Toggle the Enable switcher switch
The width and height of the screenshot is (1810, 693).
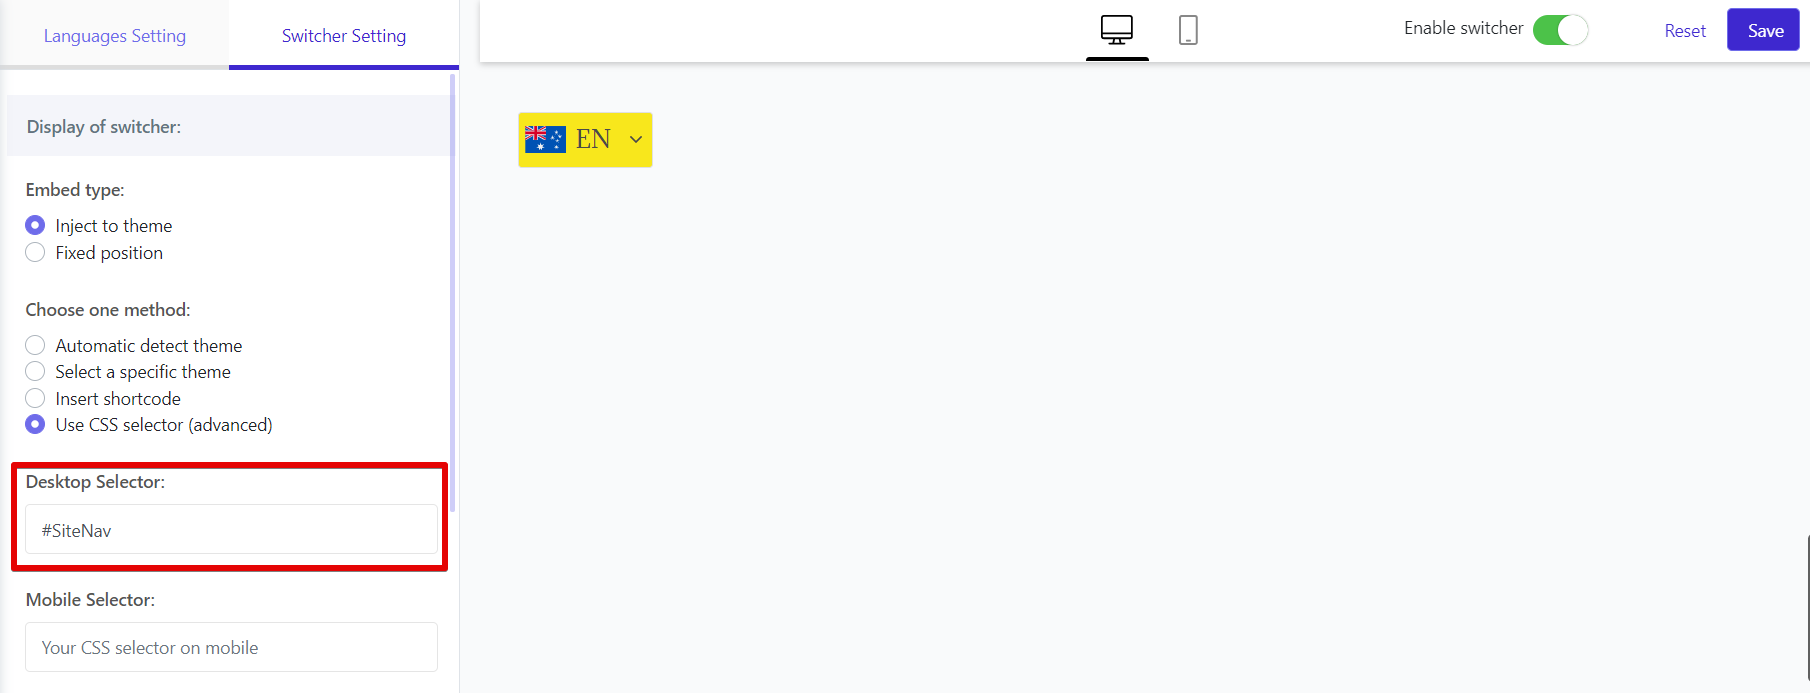tap(1560, 30)
